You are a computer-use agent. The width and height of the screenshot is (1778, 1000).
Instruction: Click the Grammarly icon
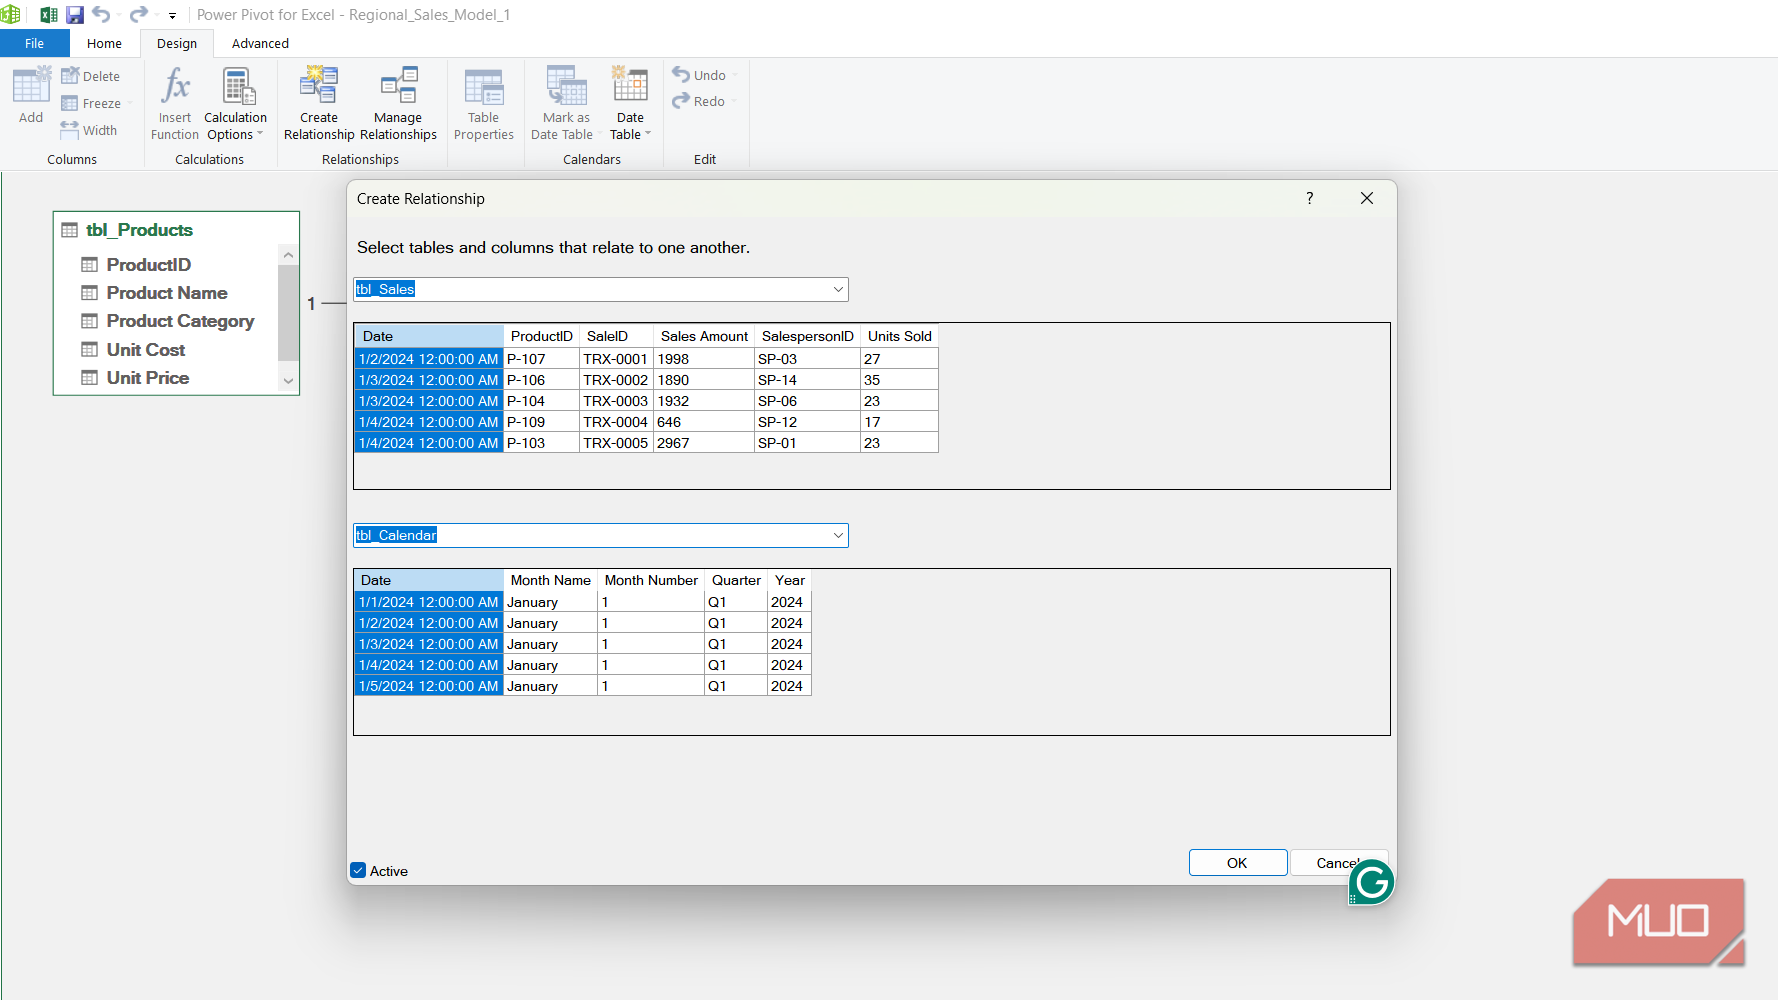coord(1371,882)
